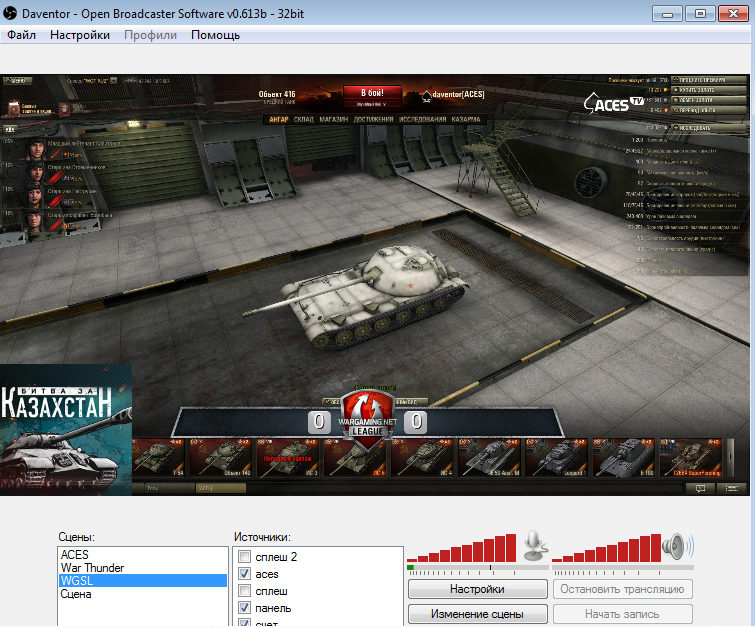This screenshot has height=628, width=755.
Task: Click the daventor[ACES] player name
Action: pyautogui.click(x=458, y=94)
